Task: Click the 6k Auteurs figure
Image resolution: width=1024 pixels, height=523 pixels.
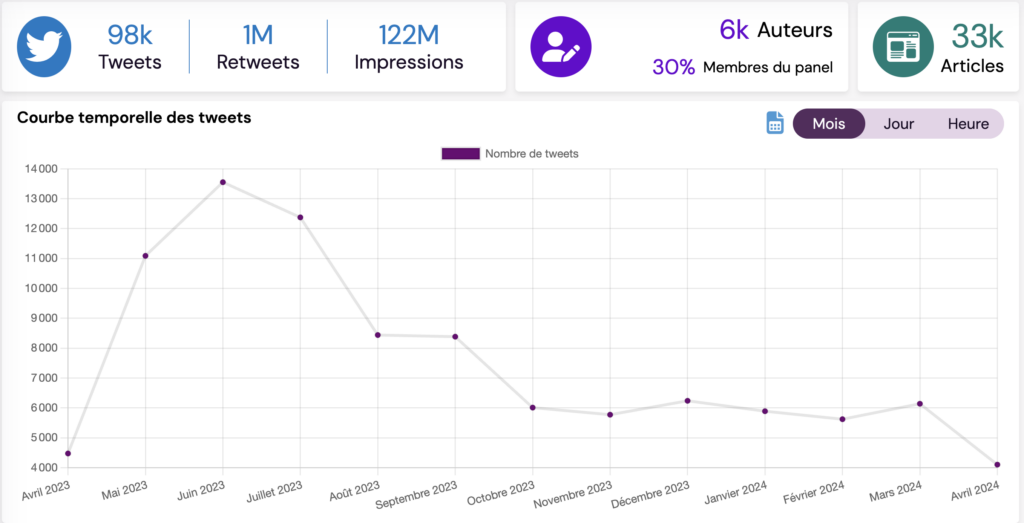Action: 775,30
